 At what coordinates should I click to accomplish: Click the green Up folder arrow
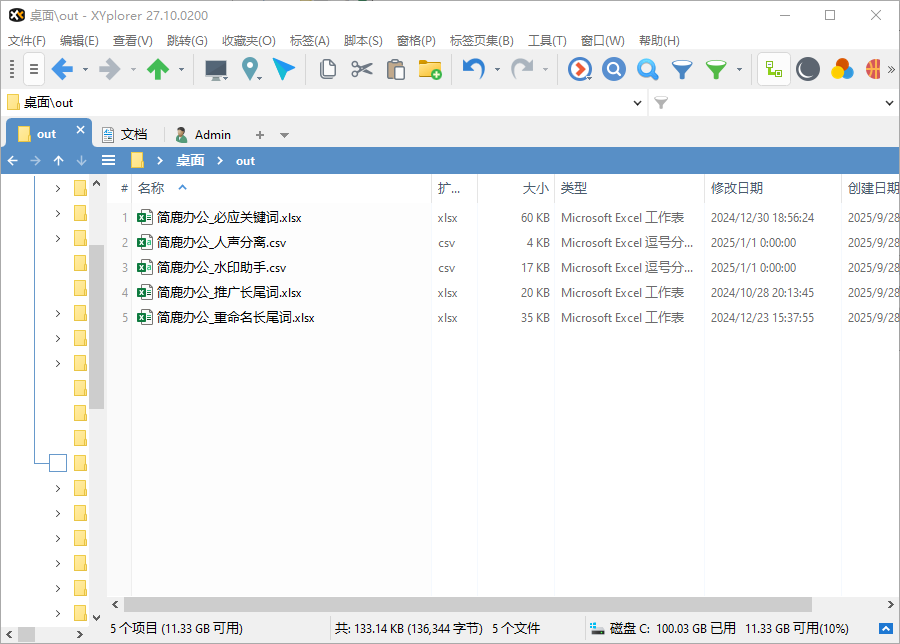(x=158, y=69)
